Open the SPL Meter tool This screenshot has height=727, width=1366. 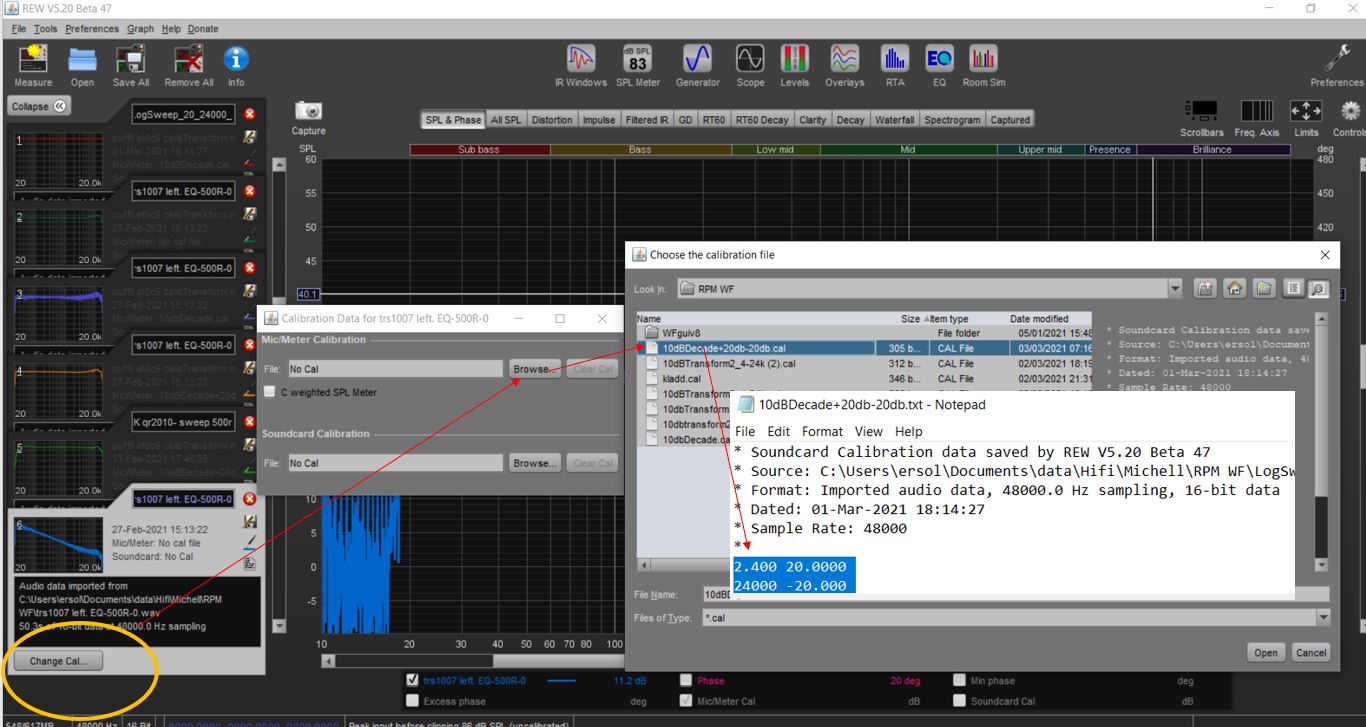[x=638, y=59]
